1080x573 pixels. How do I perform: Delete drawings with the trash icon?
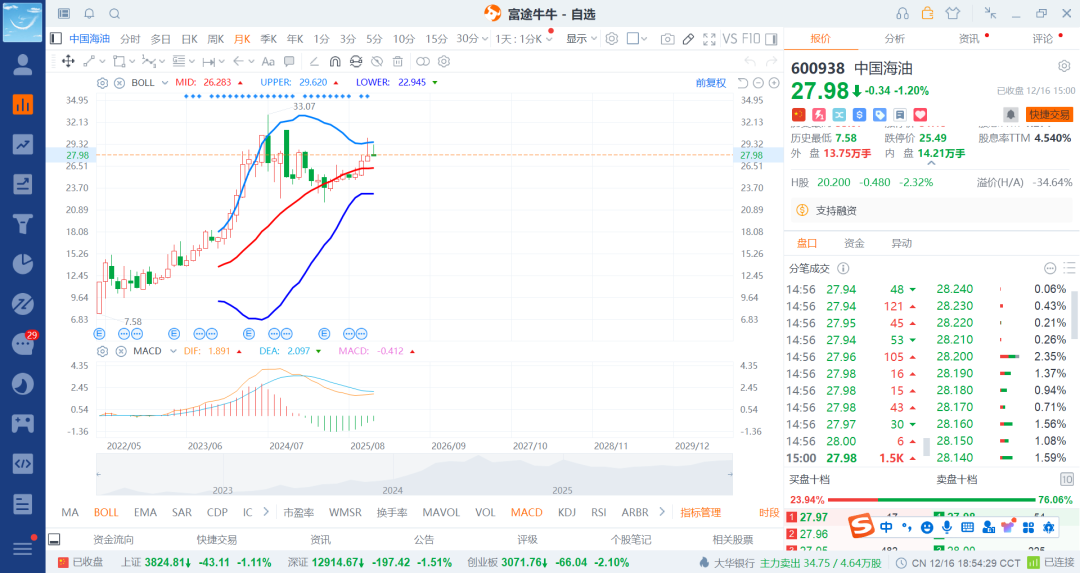(x=397, y=61)
